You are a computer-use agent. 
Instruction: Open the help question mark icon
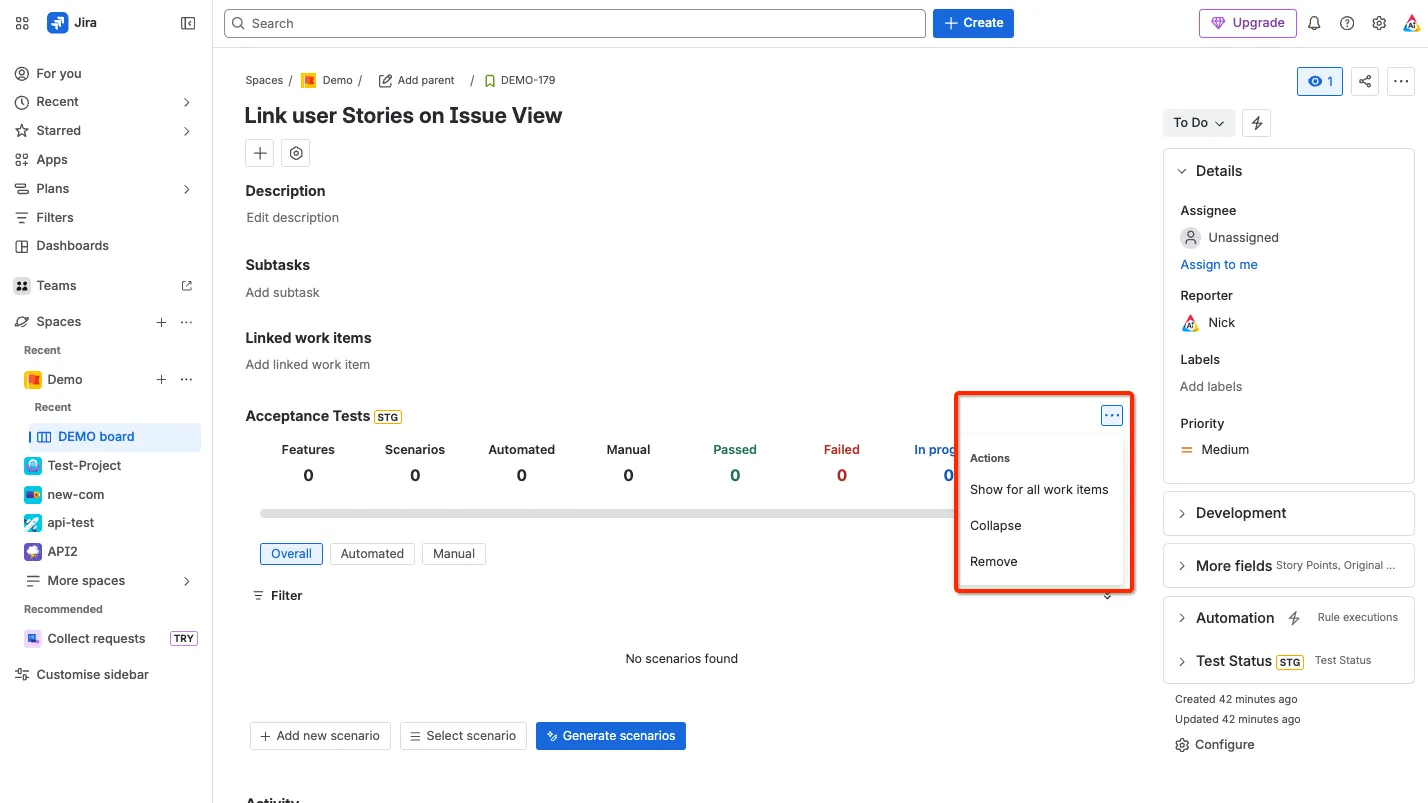coord(1347,23)
